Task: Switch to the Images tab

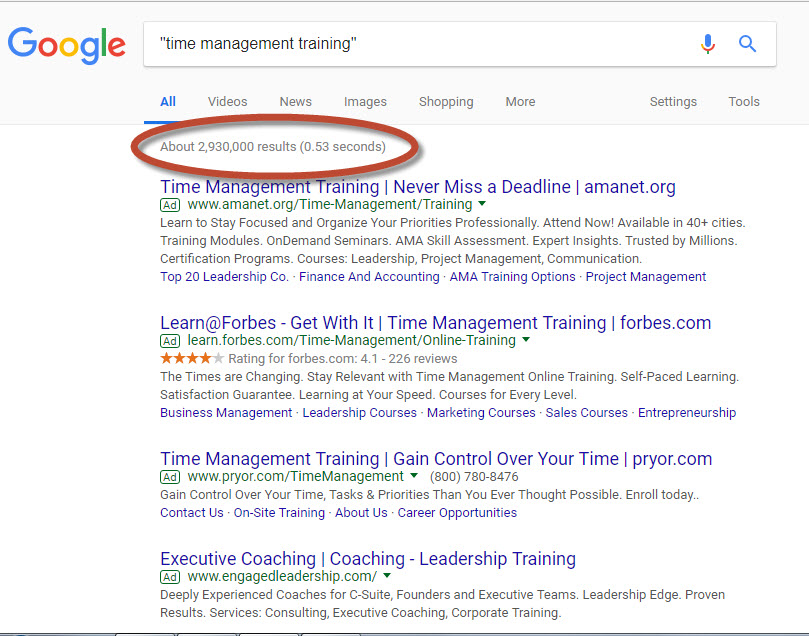Action: click(x=365, y=102)
